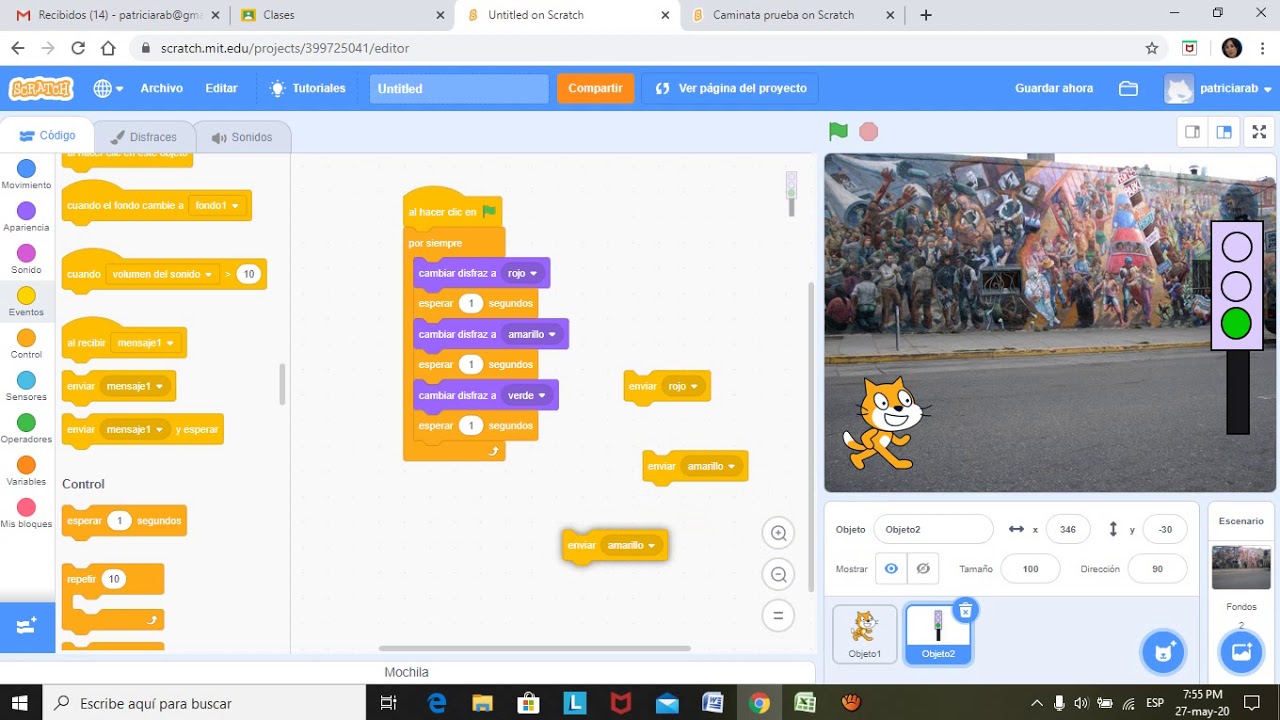
Task: Open the Mis bloques category
Action: point(26,513)
